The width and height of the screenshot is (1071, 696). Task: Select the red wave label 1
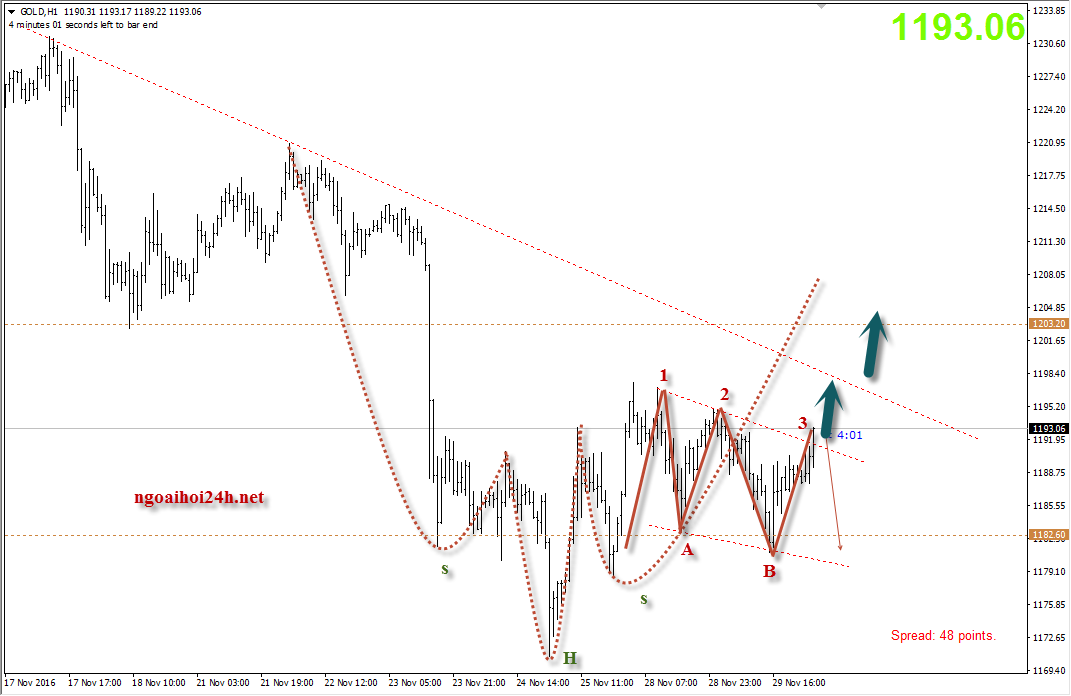pos(663,376)
